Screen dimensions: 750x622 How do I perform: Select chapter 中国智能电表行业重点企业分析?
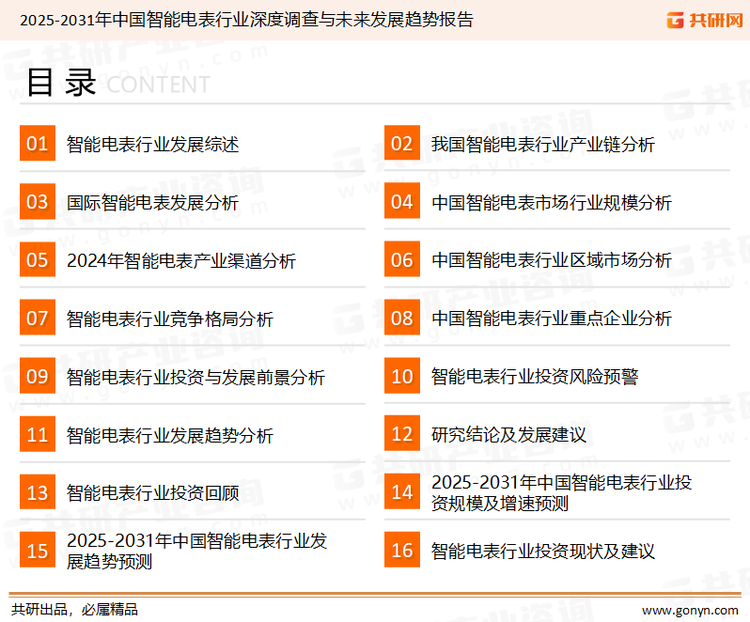coord(551,318)
